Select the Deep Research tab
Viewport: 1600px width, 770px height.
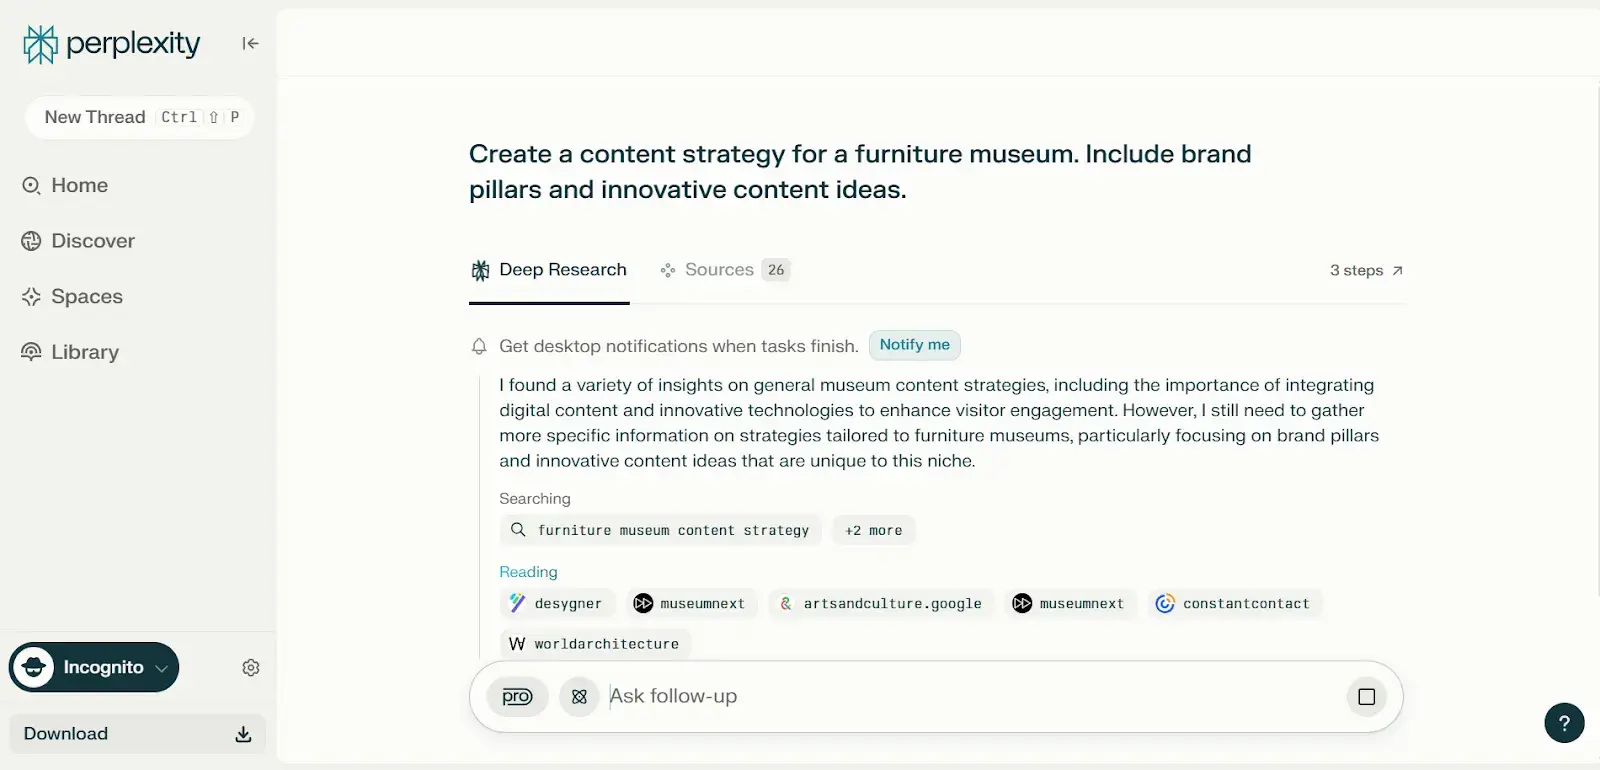[x=549, y=270]
